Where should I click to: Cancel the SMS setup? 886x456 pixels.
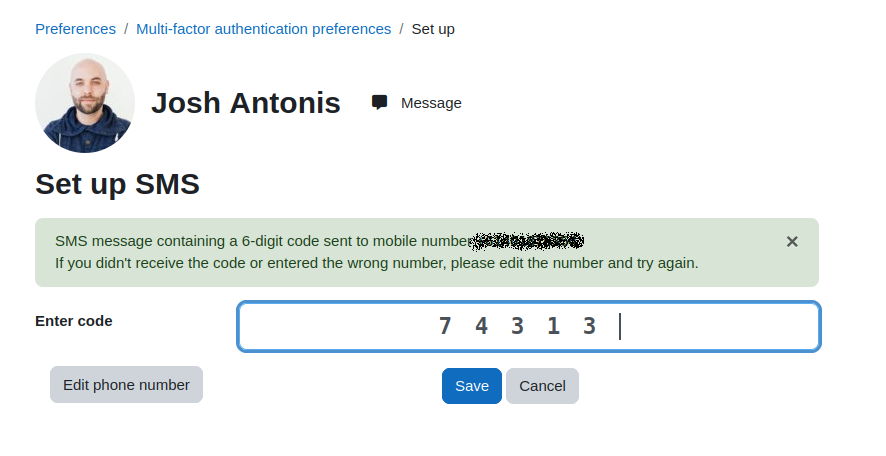pos(542,386)
